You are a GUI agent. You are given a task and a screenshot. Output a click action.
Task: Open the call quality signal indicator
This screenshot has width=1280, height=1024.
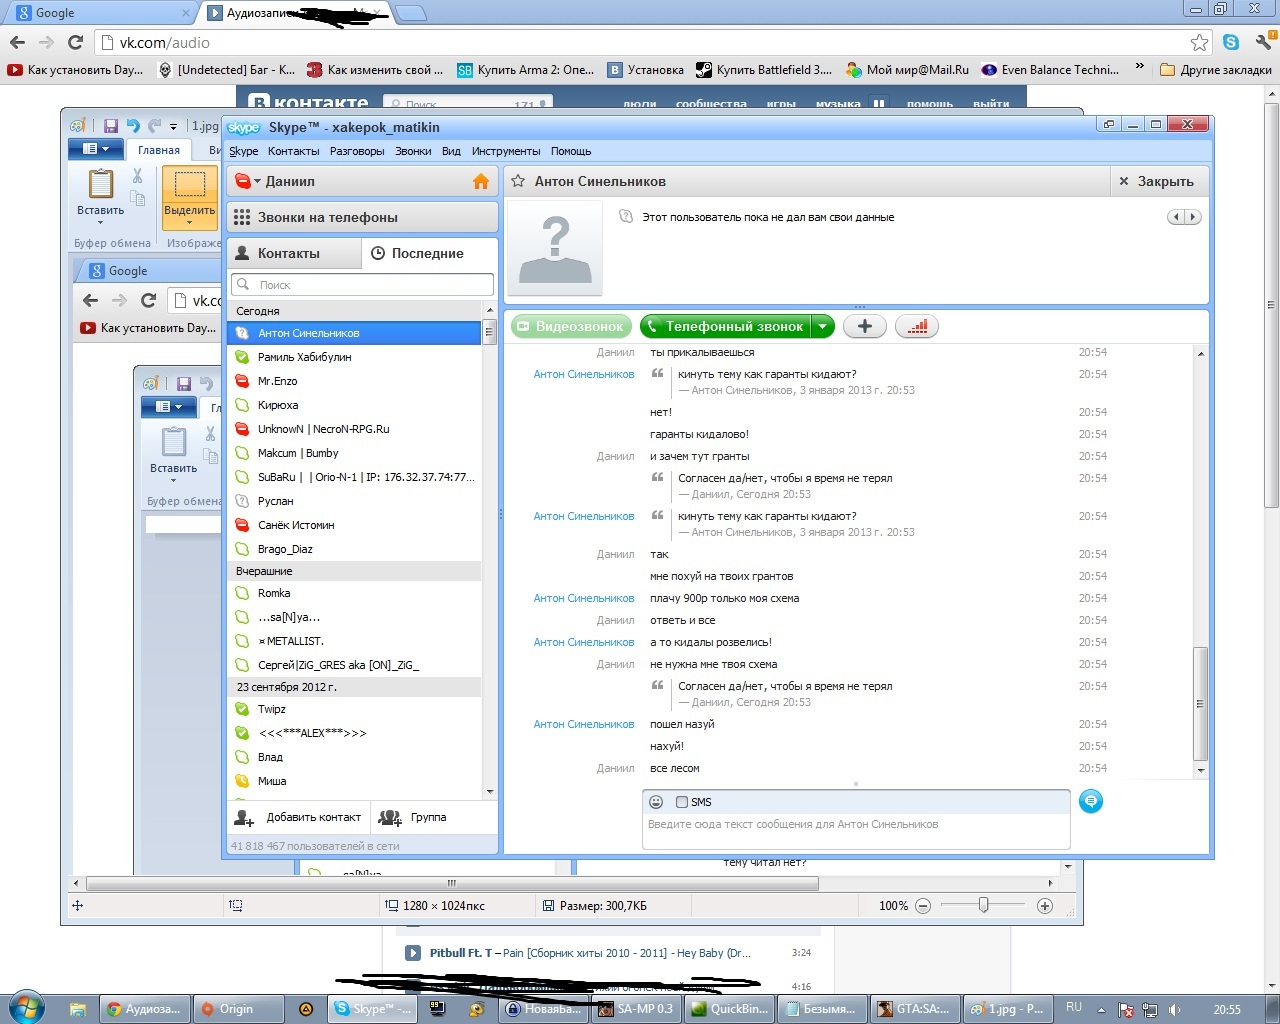click(x=917, y=326)
